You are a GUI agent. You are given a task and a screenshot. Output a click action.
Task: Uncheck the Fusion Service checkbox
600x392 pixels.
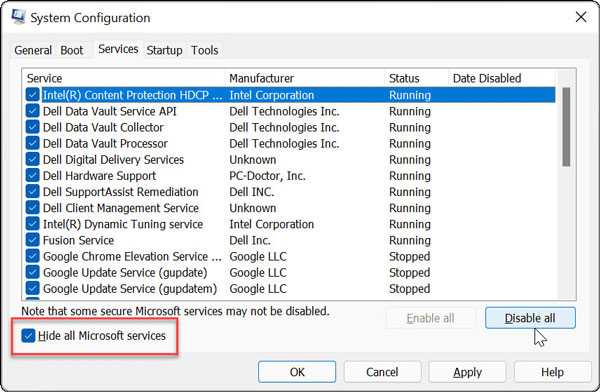click(x=33, y=240)
